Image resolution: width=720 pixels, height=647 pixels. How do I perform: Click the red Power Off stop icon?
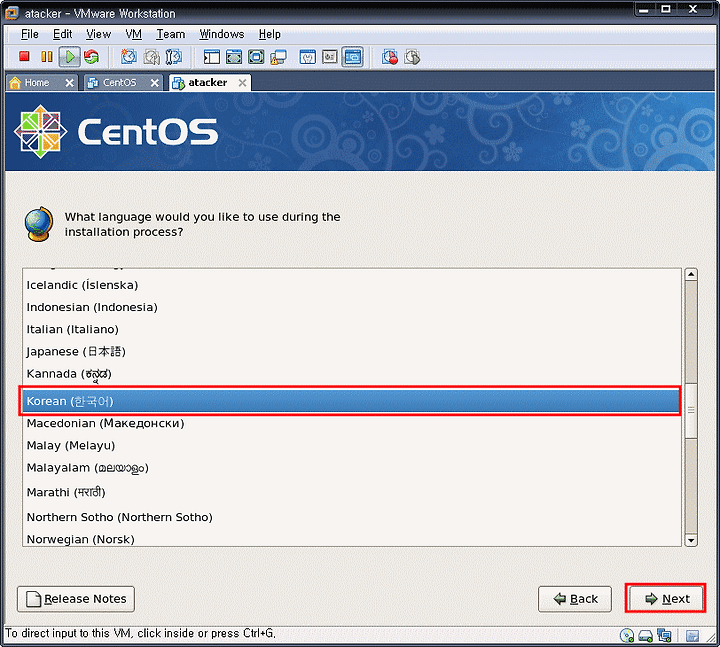tap(24, 56)
